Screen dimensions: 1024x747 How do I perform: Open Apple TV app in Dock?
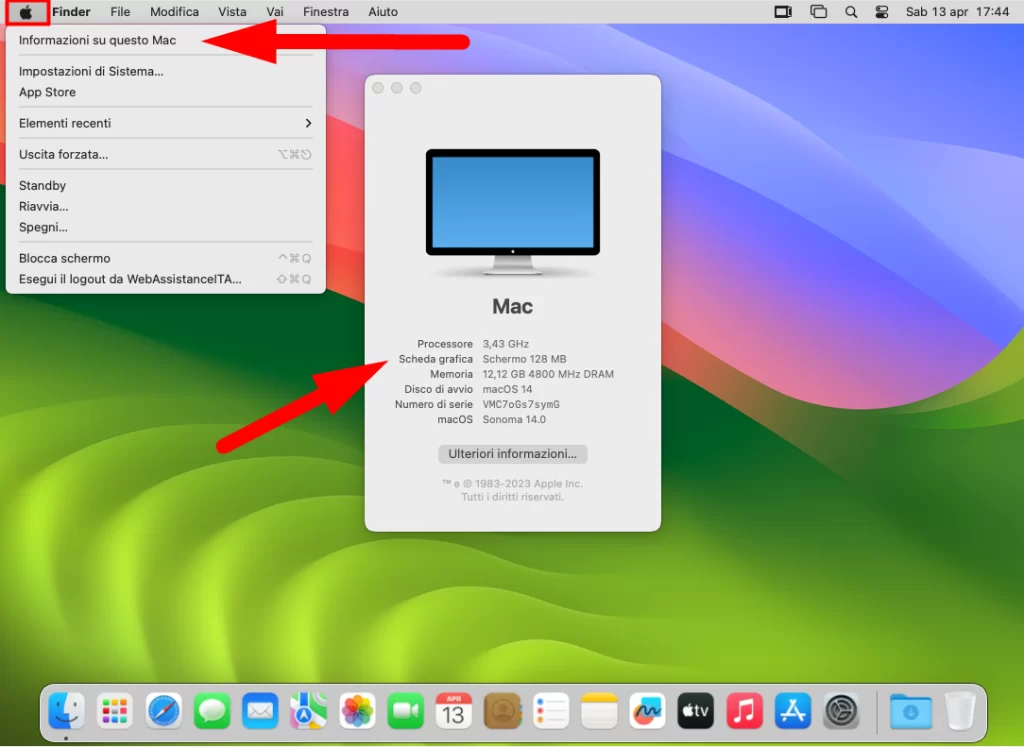click(x=696, y=711)
